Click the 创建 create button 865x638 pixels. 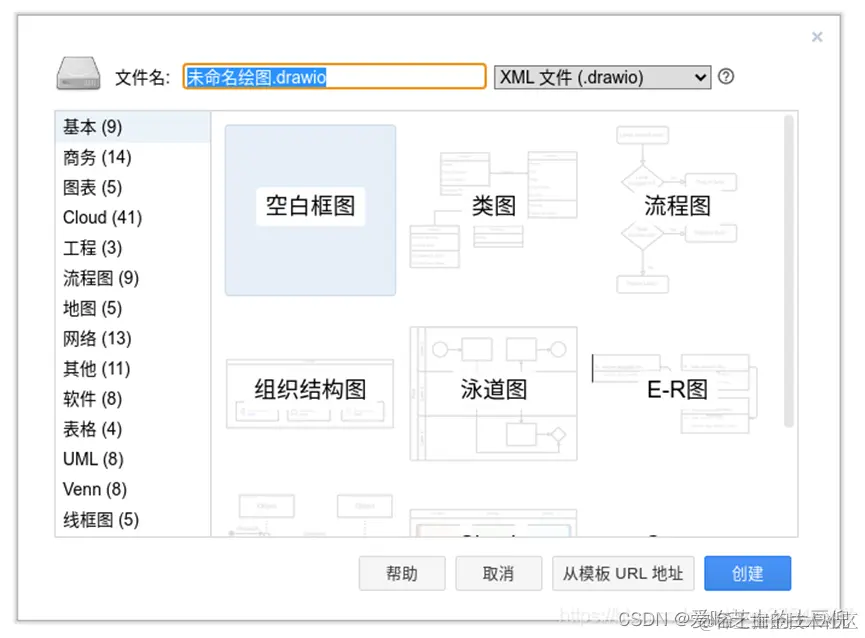[x=747, y=573]
